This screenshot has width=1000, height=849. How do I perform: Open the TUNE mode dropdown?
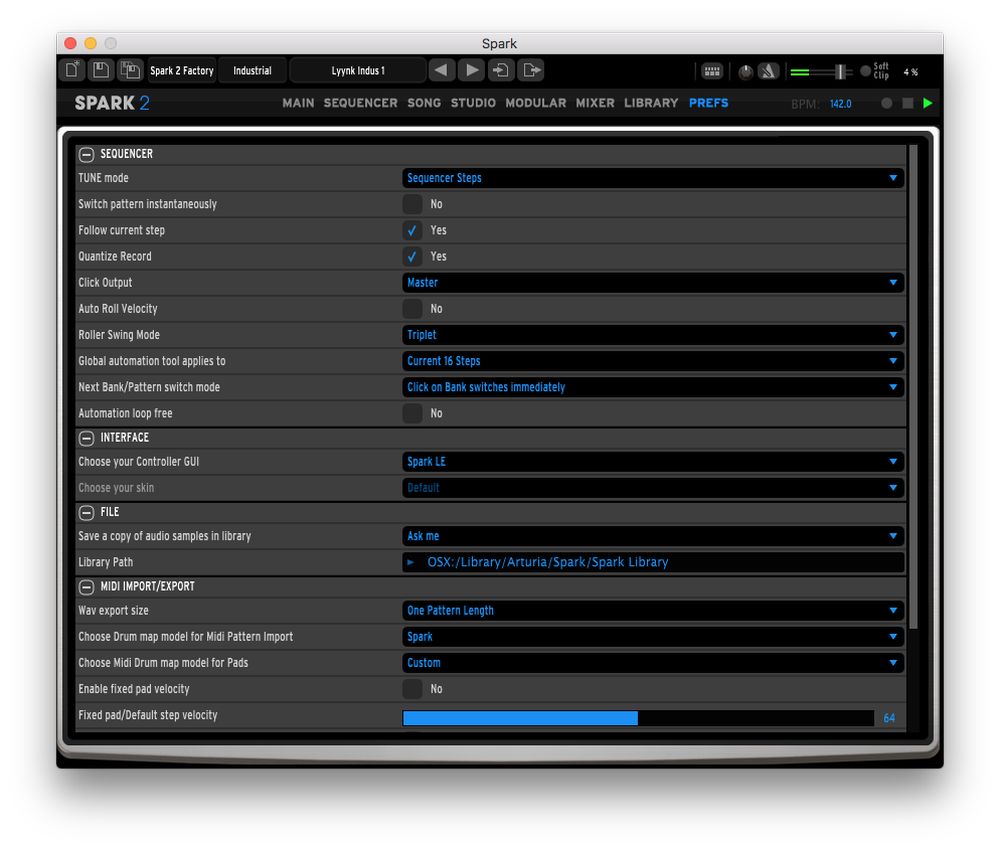tap(653, 178)
